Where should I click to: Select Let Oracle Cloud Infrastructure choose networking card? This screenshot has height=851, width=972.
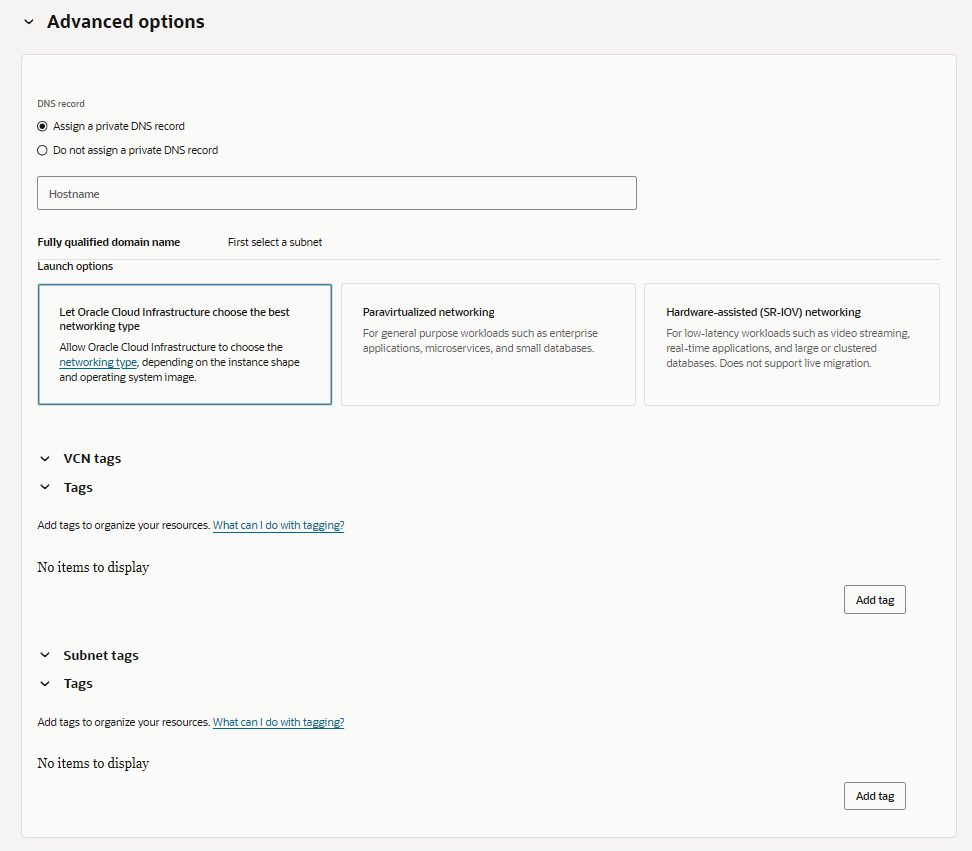click(x=185, y=345)
